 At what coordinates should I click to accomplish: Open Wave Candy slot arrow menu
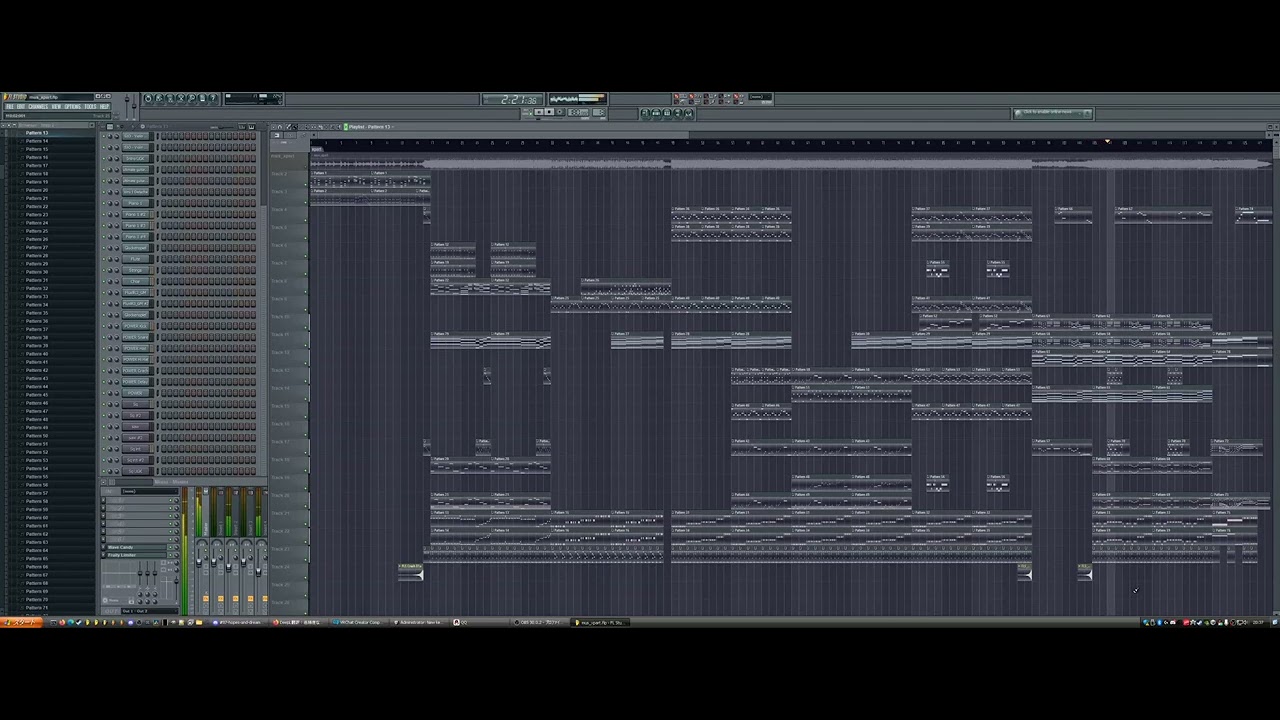pos(103,547)
